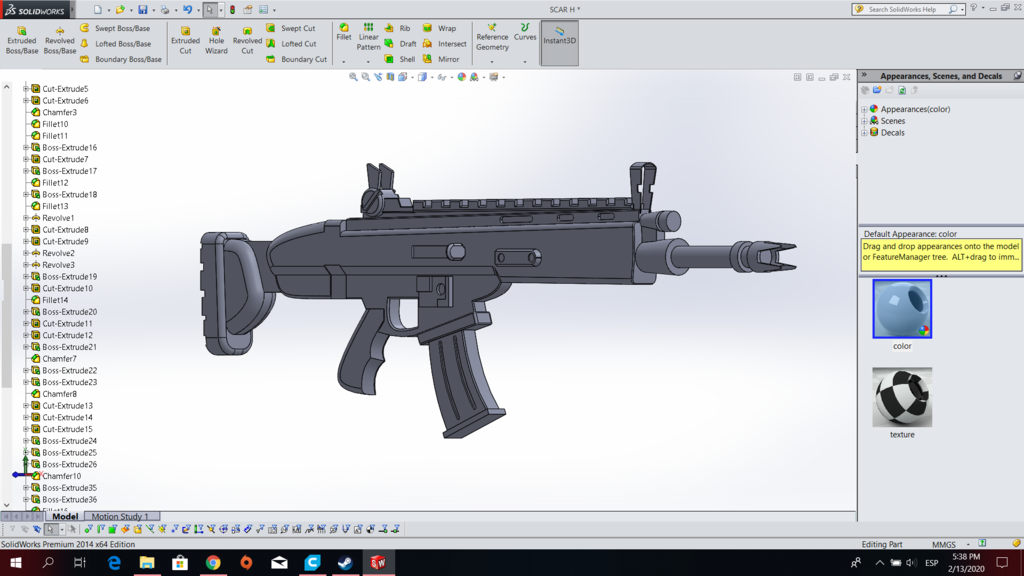Screen dimensions: 1024x576
Task: Select the Revolved Cut tool
Action: 247,40
